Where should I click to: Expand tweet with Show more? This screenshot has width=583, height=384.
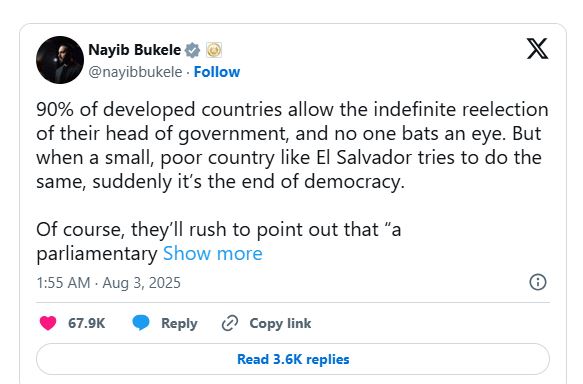pos(213,254)
